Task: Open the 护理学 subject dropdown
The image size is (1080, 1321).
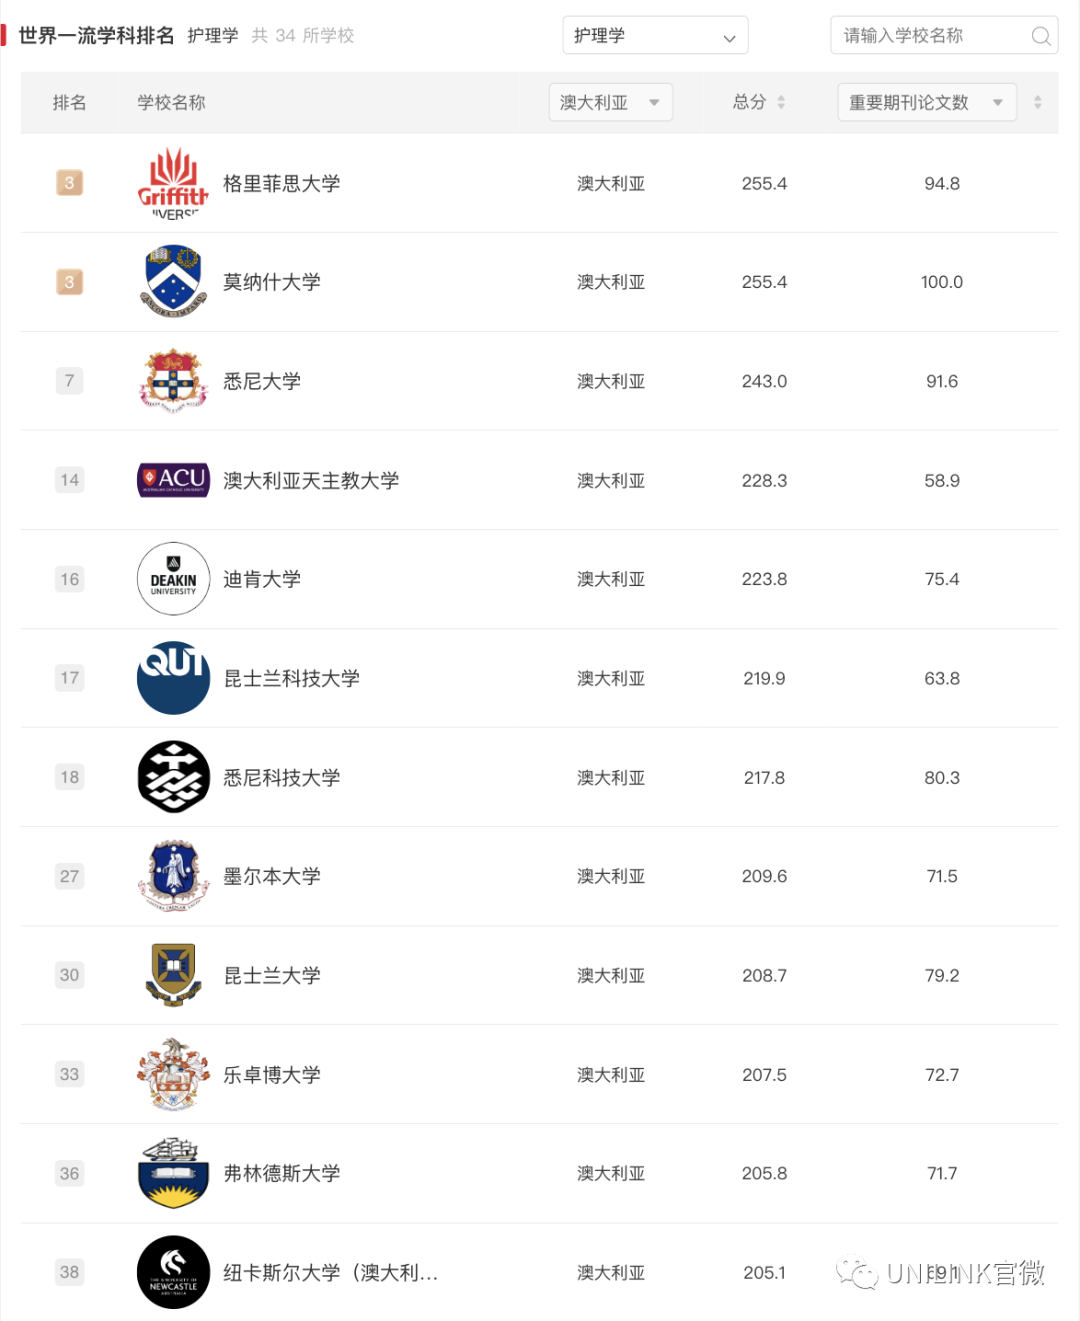Action: pos(655,36)
